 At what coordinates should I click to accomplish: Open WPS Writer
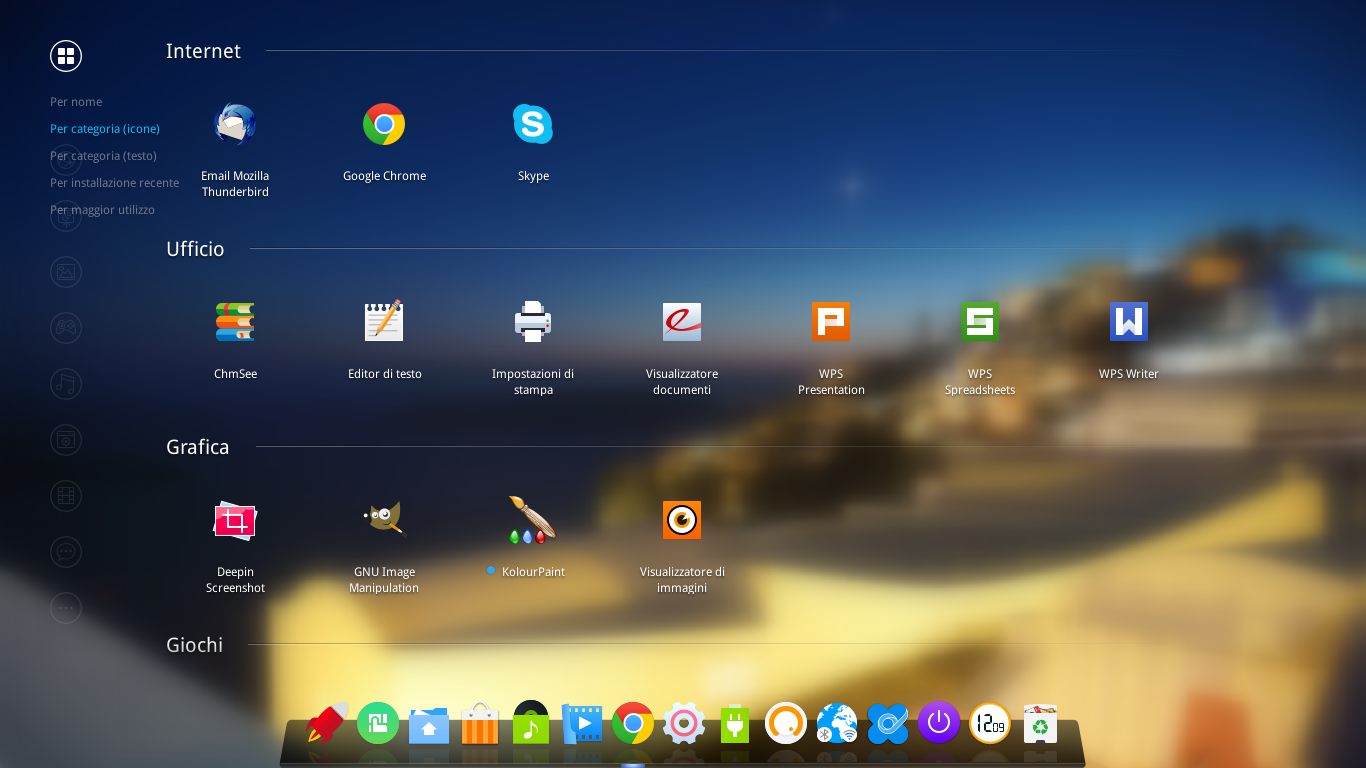point(1128,322)
